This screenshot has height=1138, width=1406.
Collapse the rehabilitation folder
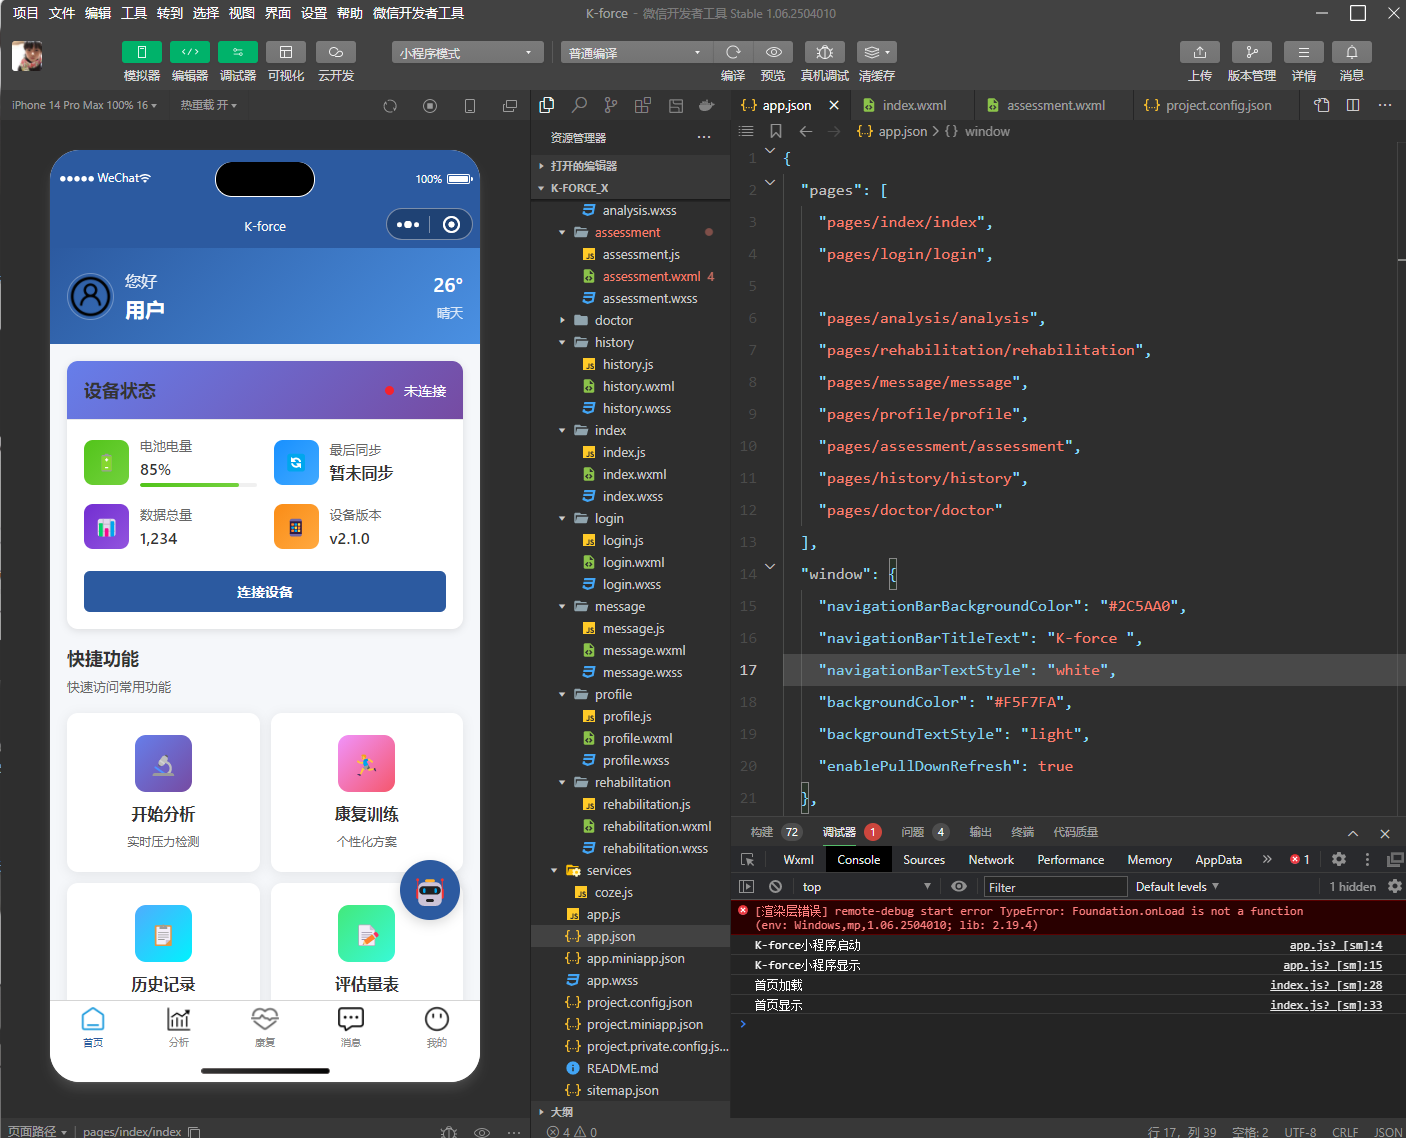pos(631,782)
